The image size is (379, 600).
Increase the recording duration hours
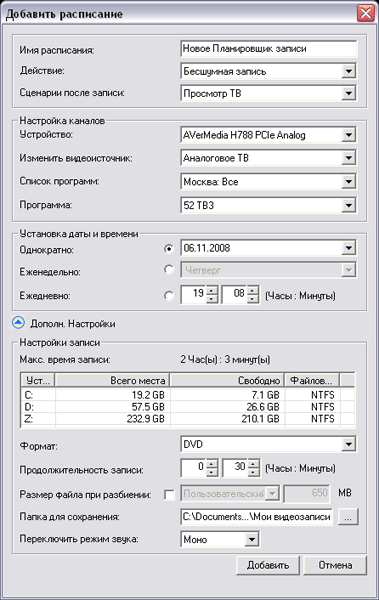[x=212, y=463]
